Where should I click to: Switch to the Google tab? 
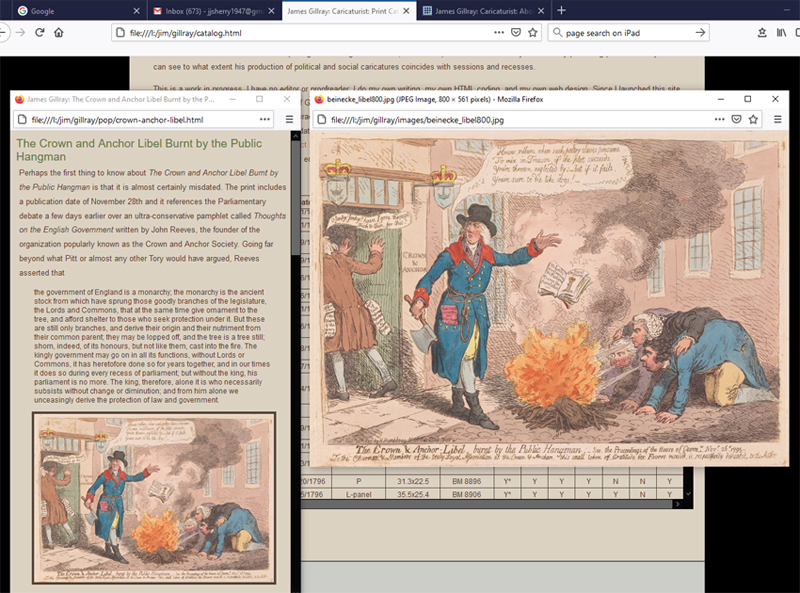tap(70, 10)
